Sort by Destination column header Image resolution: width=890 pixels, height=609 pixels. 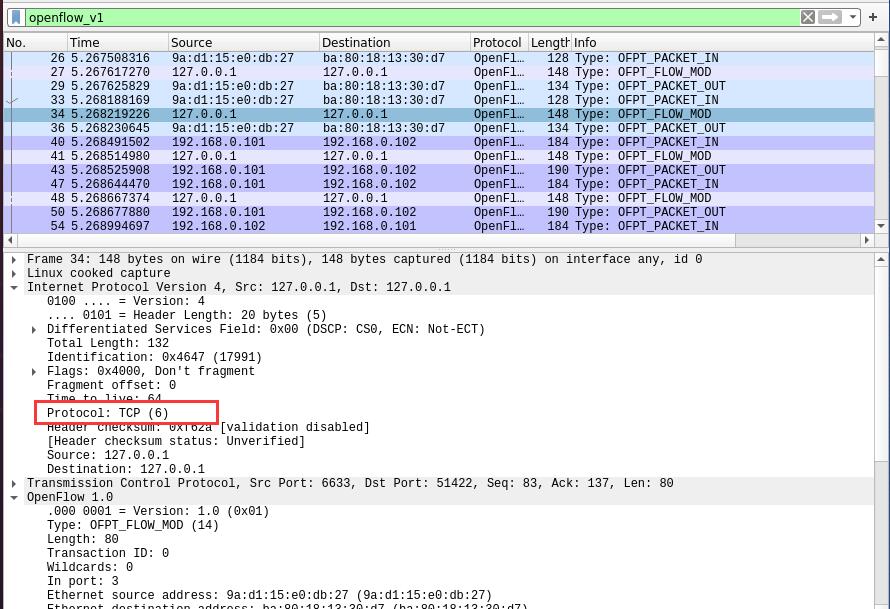[394, 43]
